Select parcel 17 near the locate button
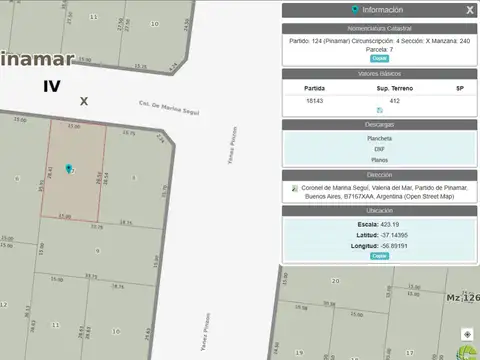Screen dimensions: 480x360 click(x=410, y=353)
